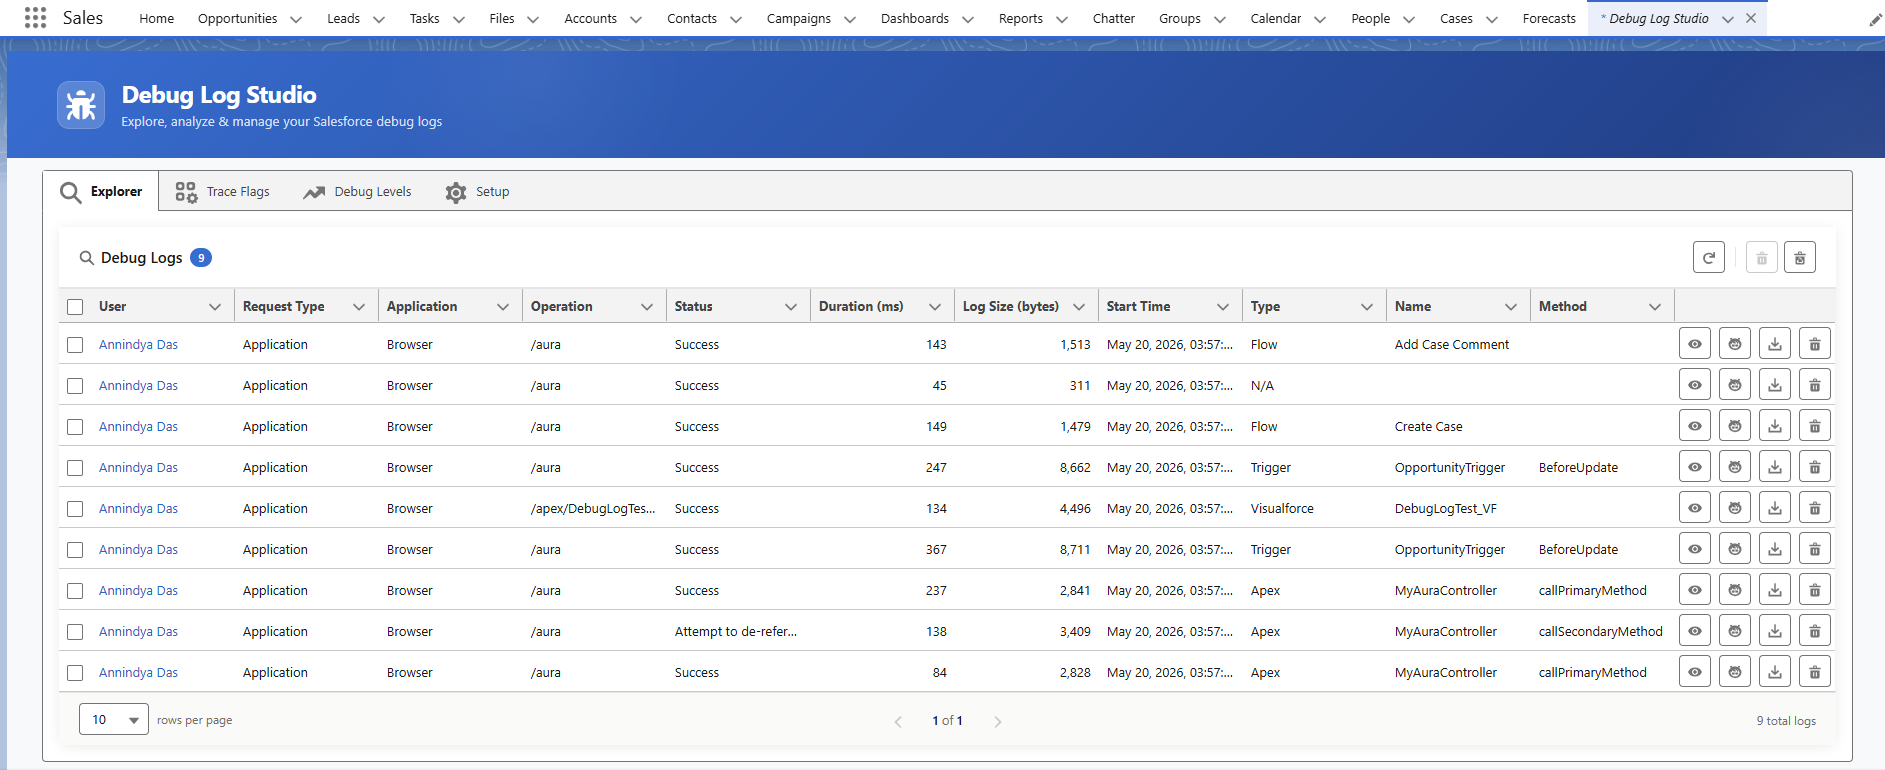Open the Method column menu chevron

point(1655,307)
